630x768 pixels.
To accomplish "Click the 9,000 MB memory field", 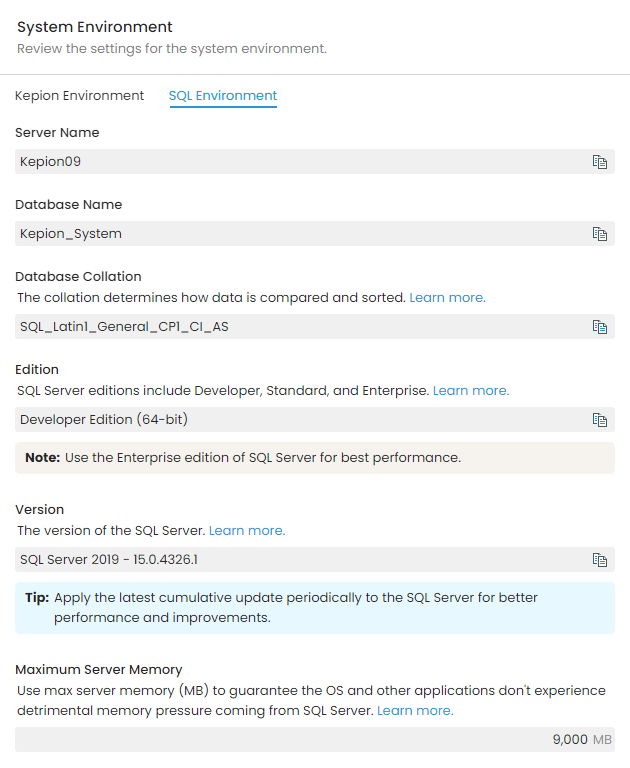I will pyautogui.click(x=315, y=740).
